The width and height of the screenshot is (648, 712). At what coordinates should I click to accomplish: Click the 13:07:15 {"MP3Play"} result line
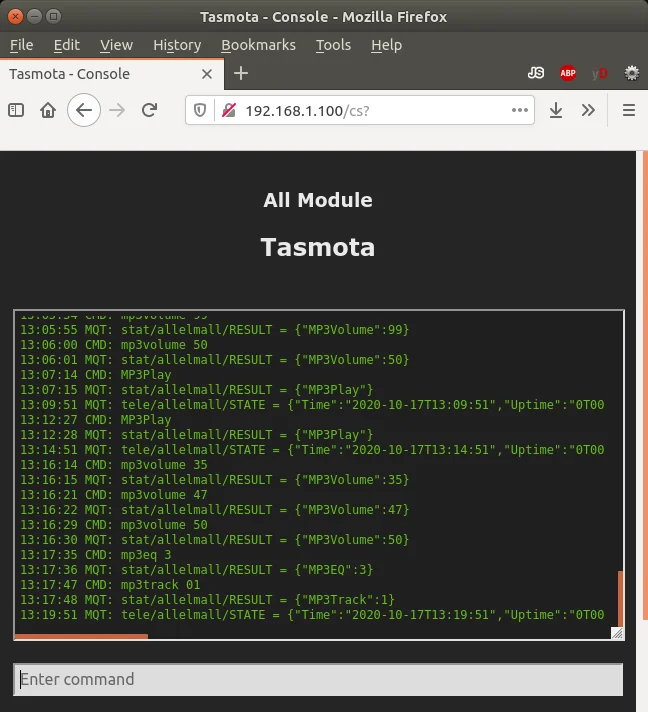[x=197, y=390]
